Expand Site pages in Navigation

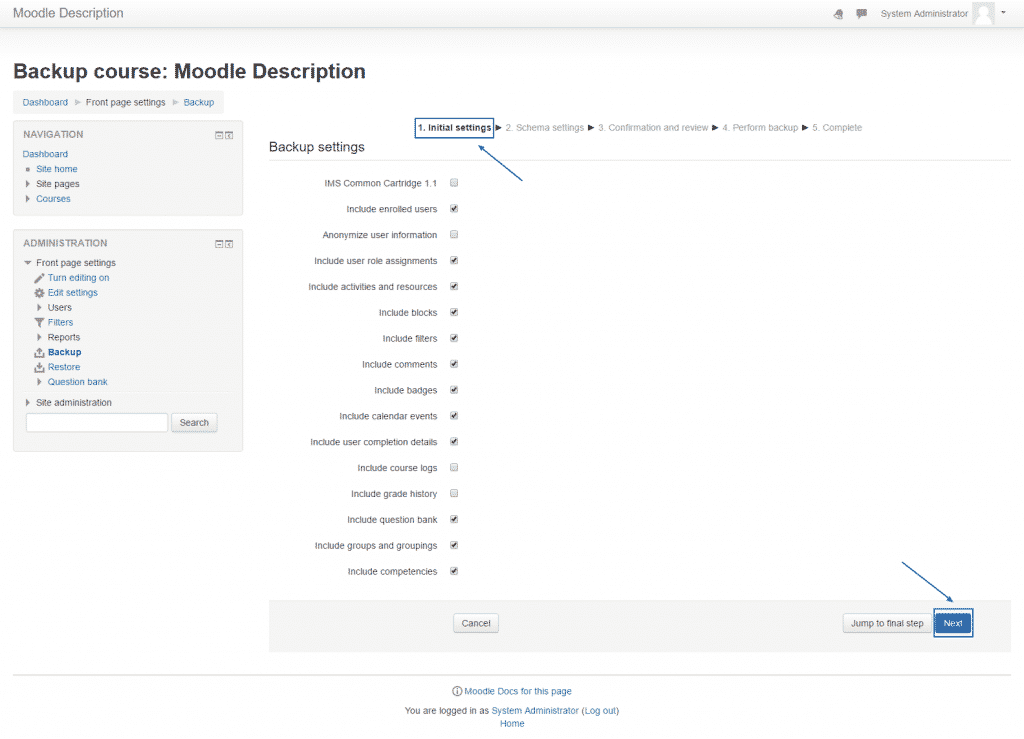point(27,184)
